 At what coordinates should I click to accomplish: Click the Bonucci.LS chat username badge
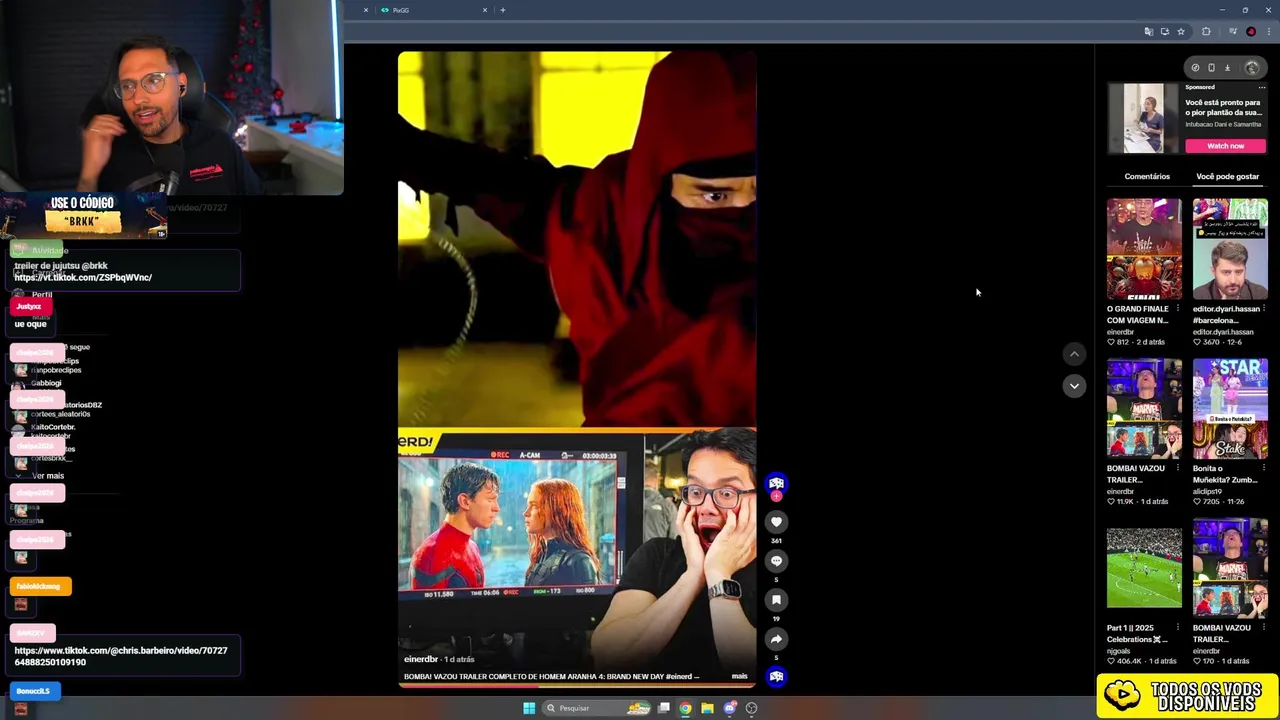pyautogui.click(x=34, y=691)
